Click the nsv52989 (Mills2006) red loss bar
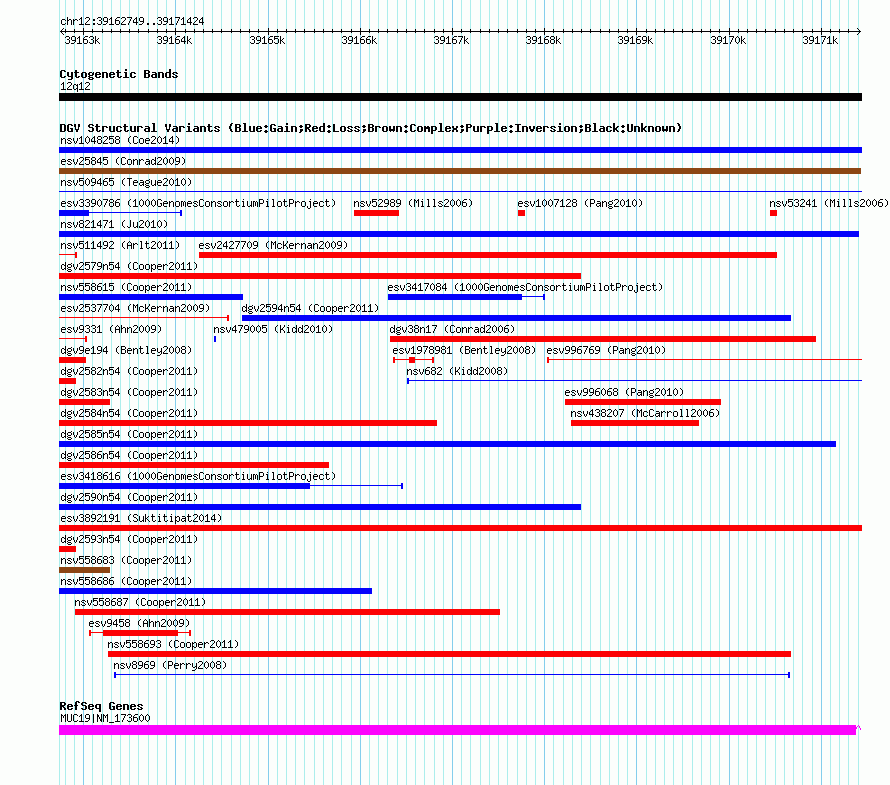 coord(376,213)
